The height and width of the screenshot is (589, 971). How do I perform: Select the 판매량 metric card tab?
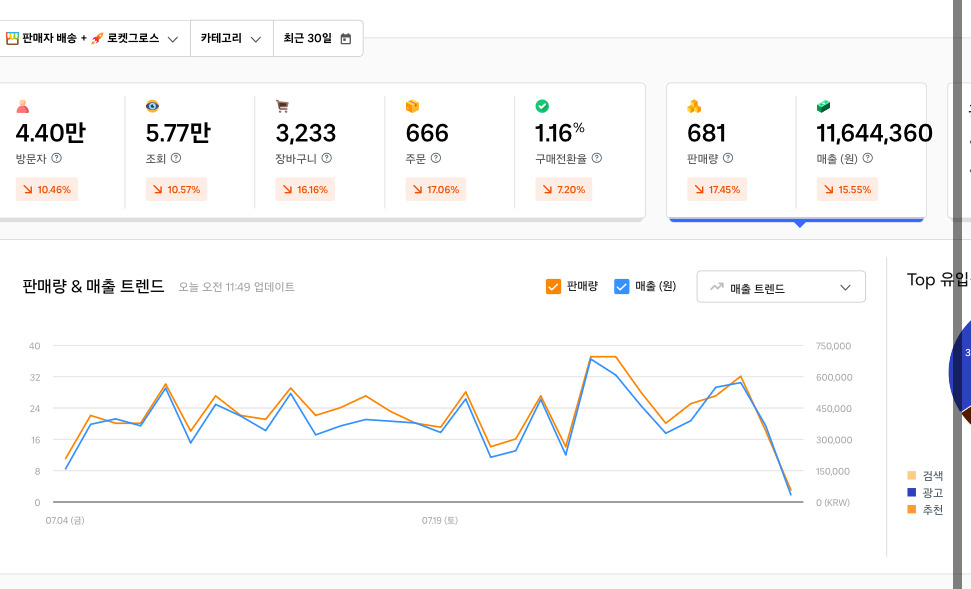pyautogui.click(x=731, y=150)
